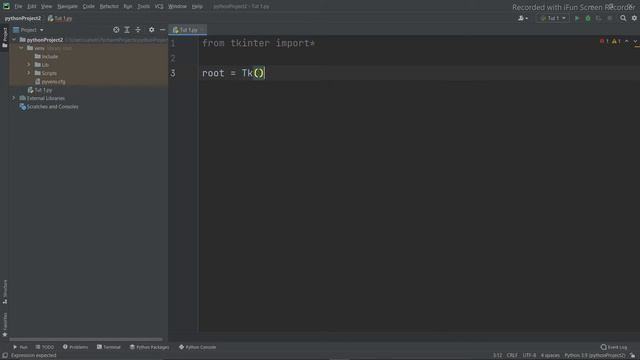Toggle the Structure tool window side tab

(5, 291)
